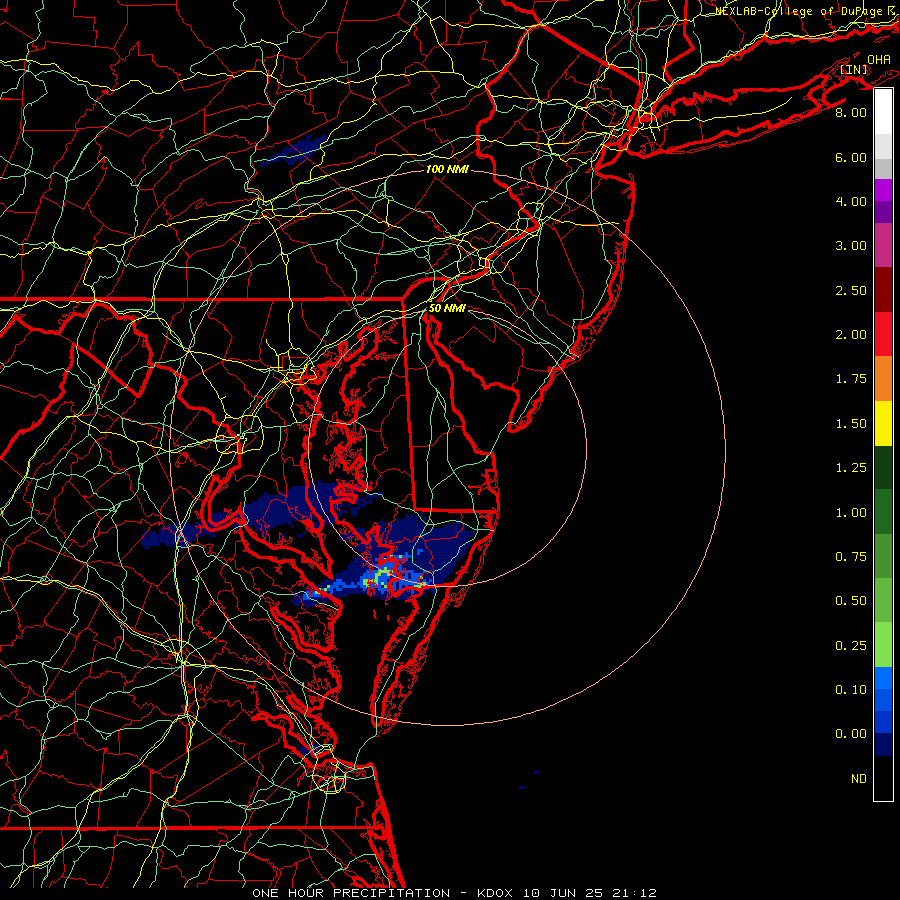Click the 100 NMI range ring label
Viewport: 900px width, 900px height.
(447, 169)
